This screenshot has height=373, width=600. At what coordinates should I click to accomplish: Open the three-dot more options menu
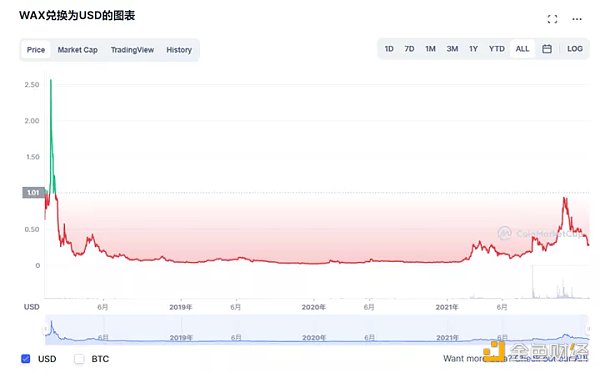point(577,19)
